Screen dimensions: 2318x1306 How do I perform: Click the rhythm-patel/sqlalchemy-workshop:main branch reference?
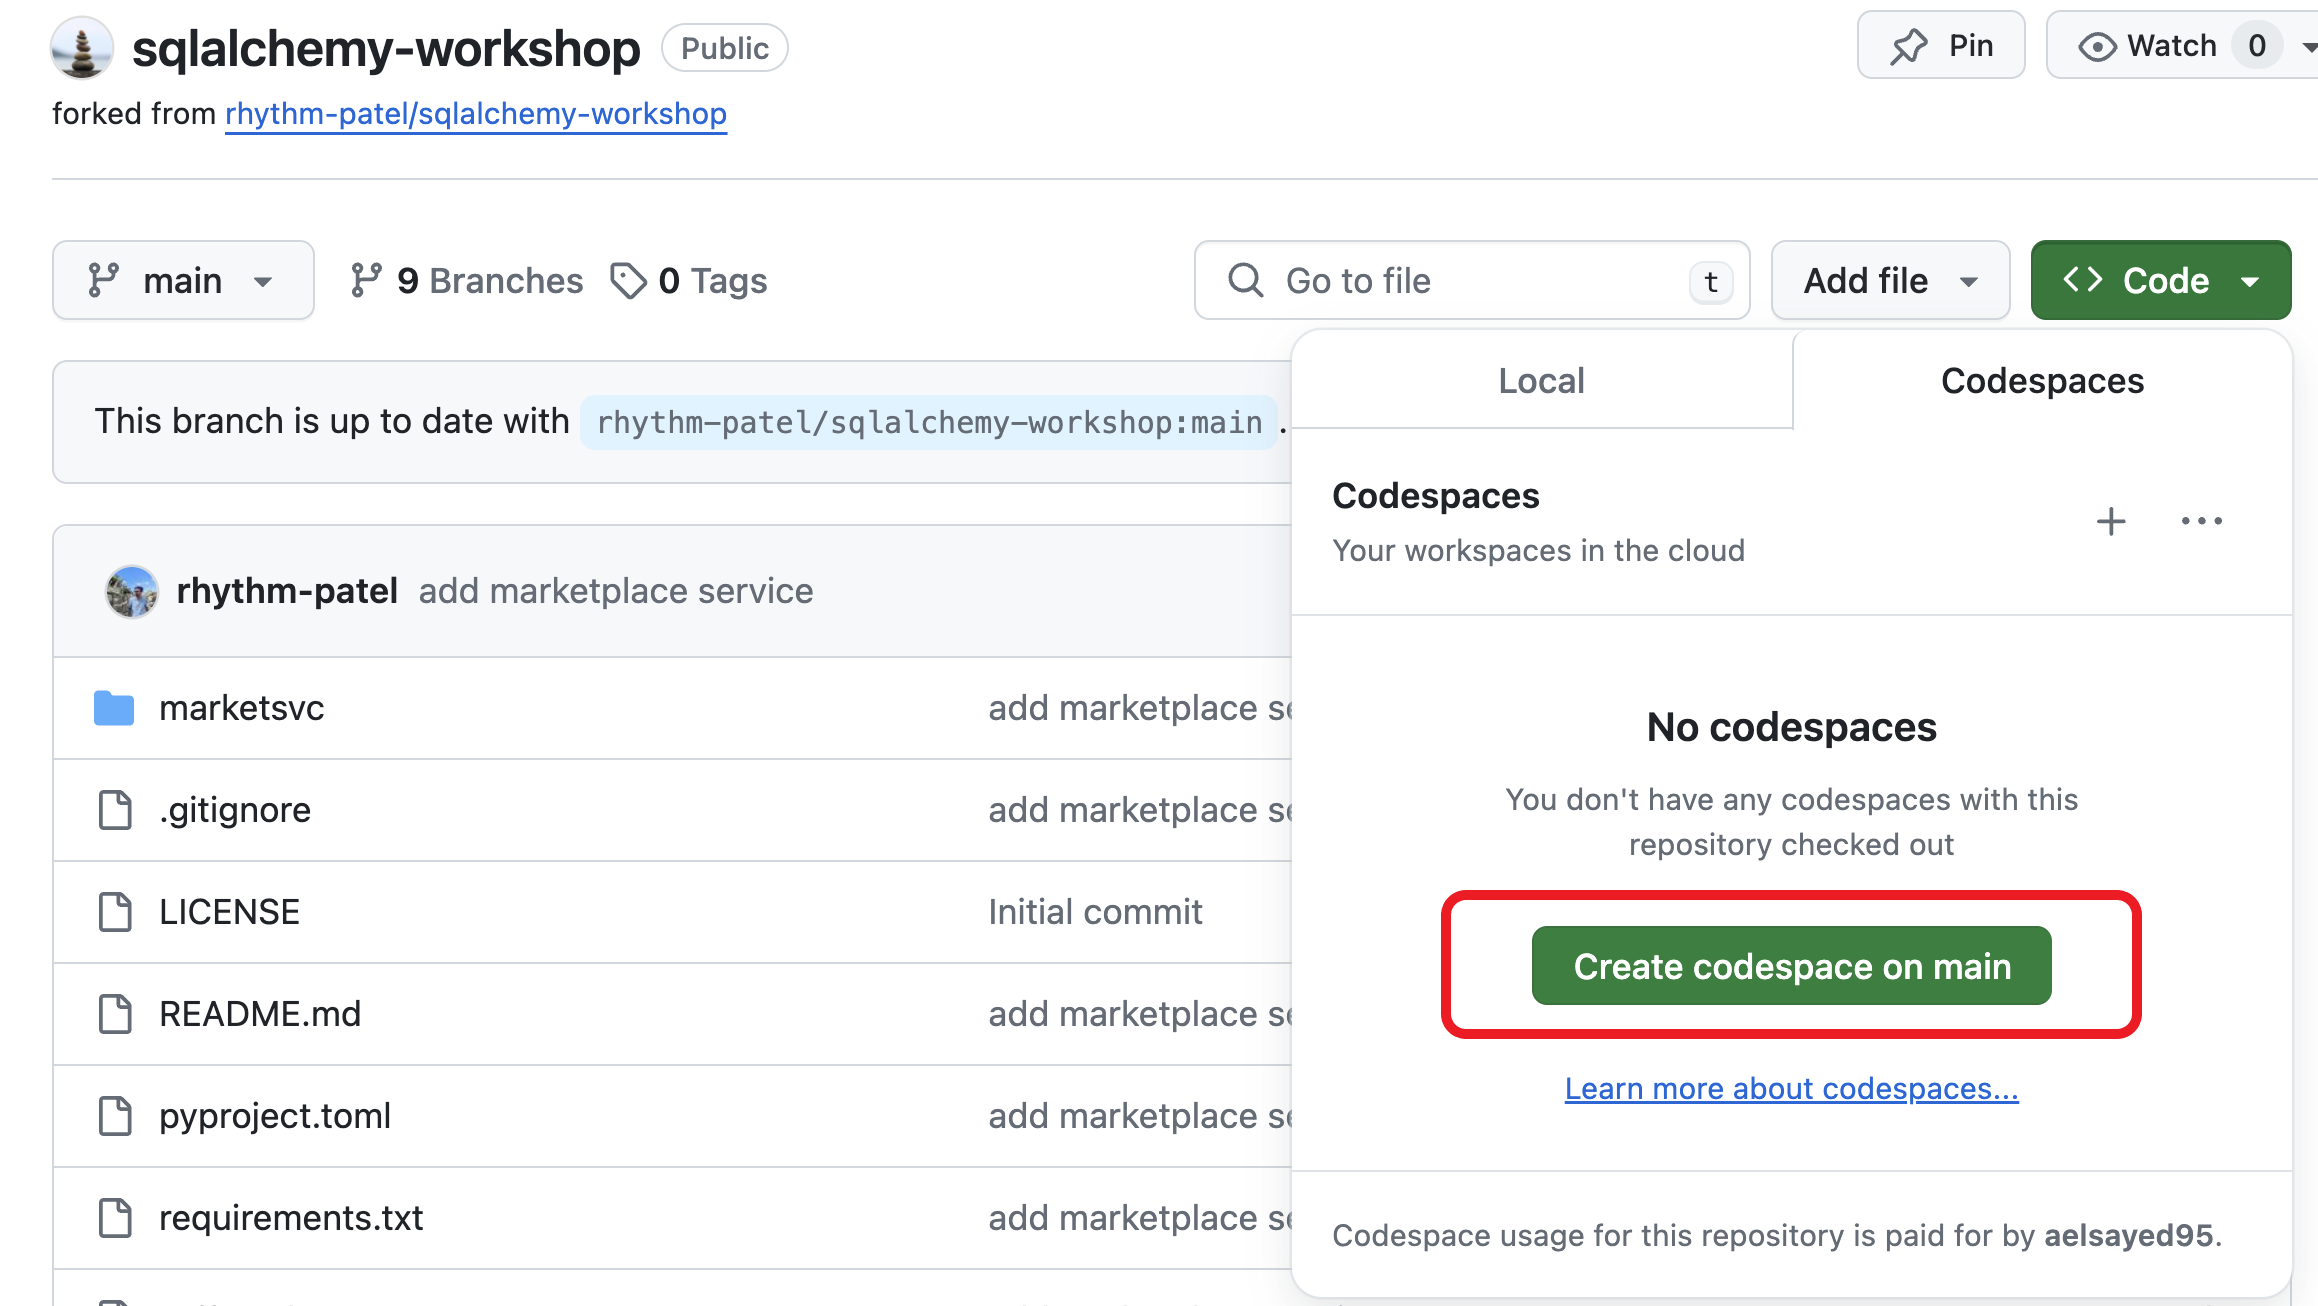click(x=929, y=422)
